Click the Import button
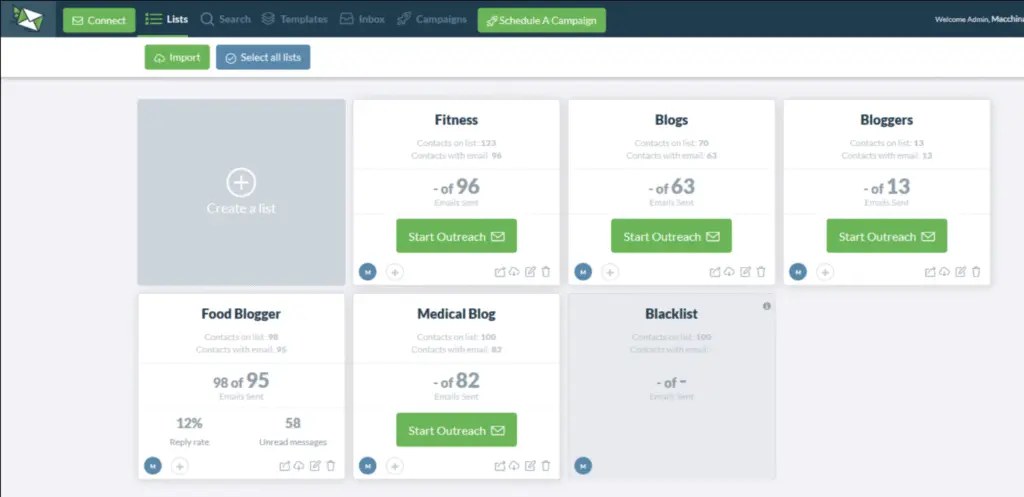Screen dimensions: 1024x497 pyautogui.click(x=177, y=57)
